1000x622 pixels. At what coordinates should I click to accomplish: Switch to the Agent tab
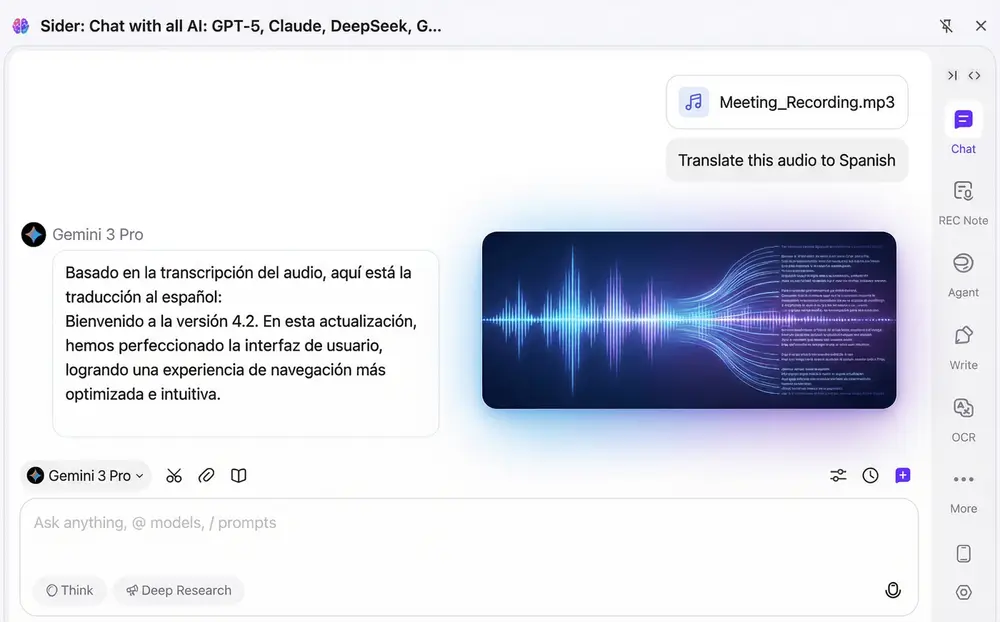pyautogui.click(x=963, y=275)
